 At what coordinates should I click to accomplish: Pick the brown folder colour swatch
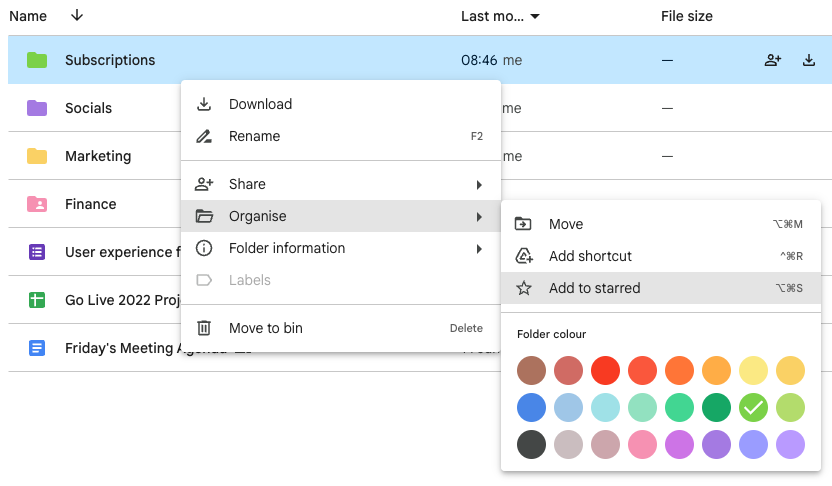[531, 370]
